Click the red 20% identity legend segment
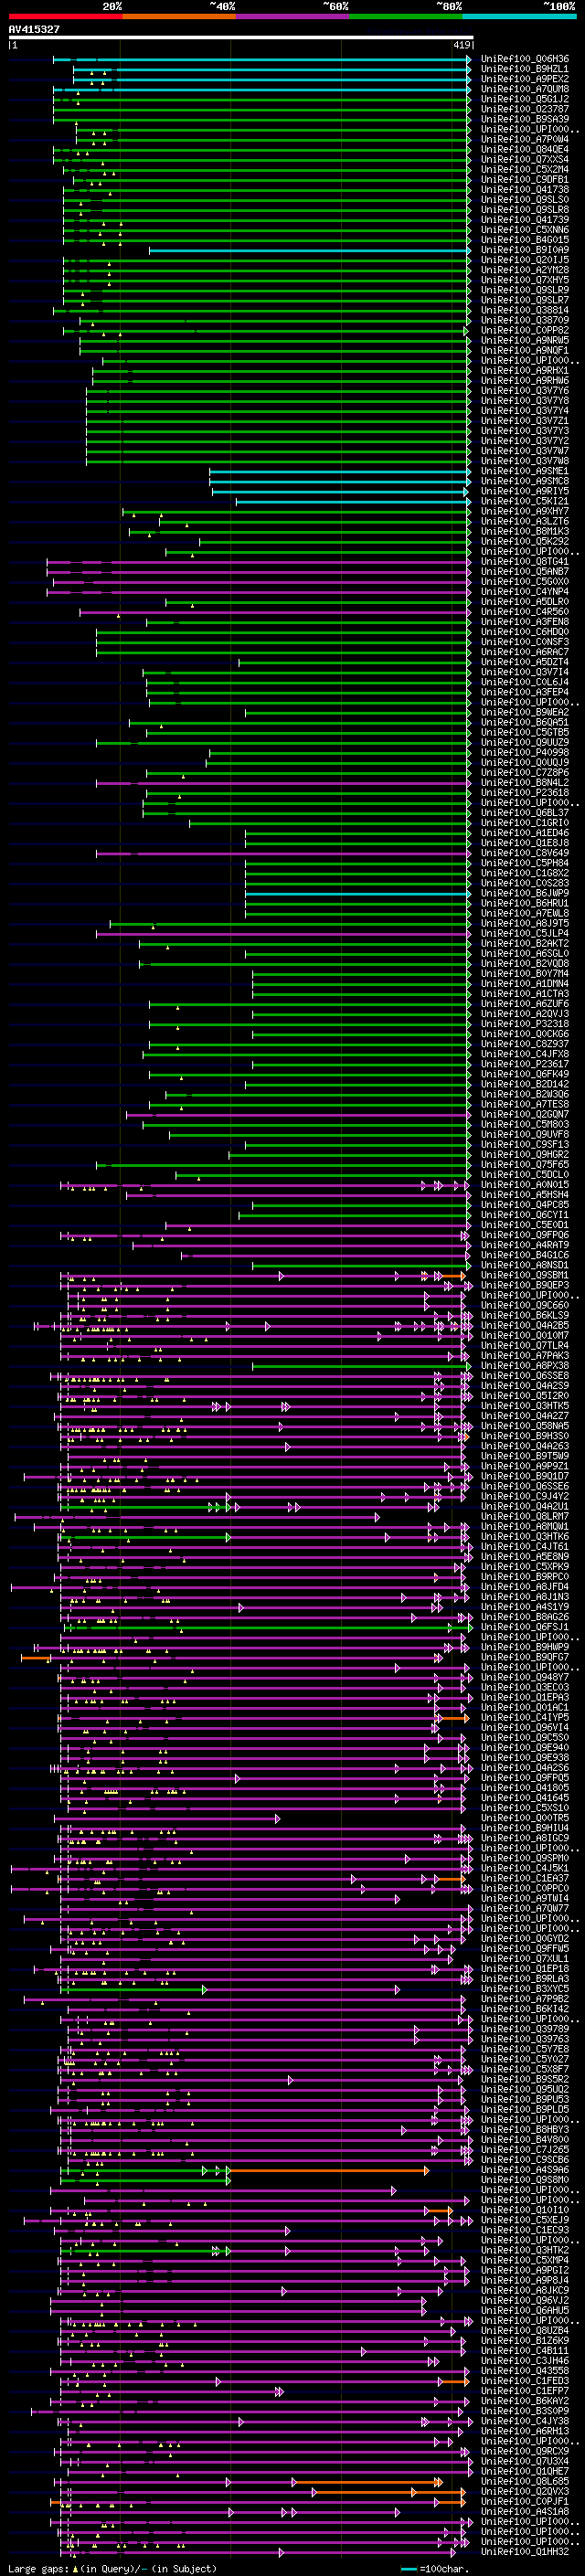The width and height of the screenshot is (585, 2576). tap(65, 16)
